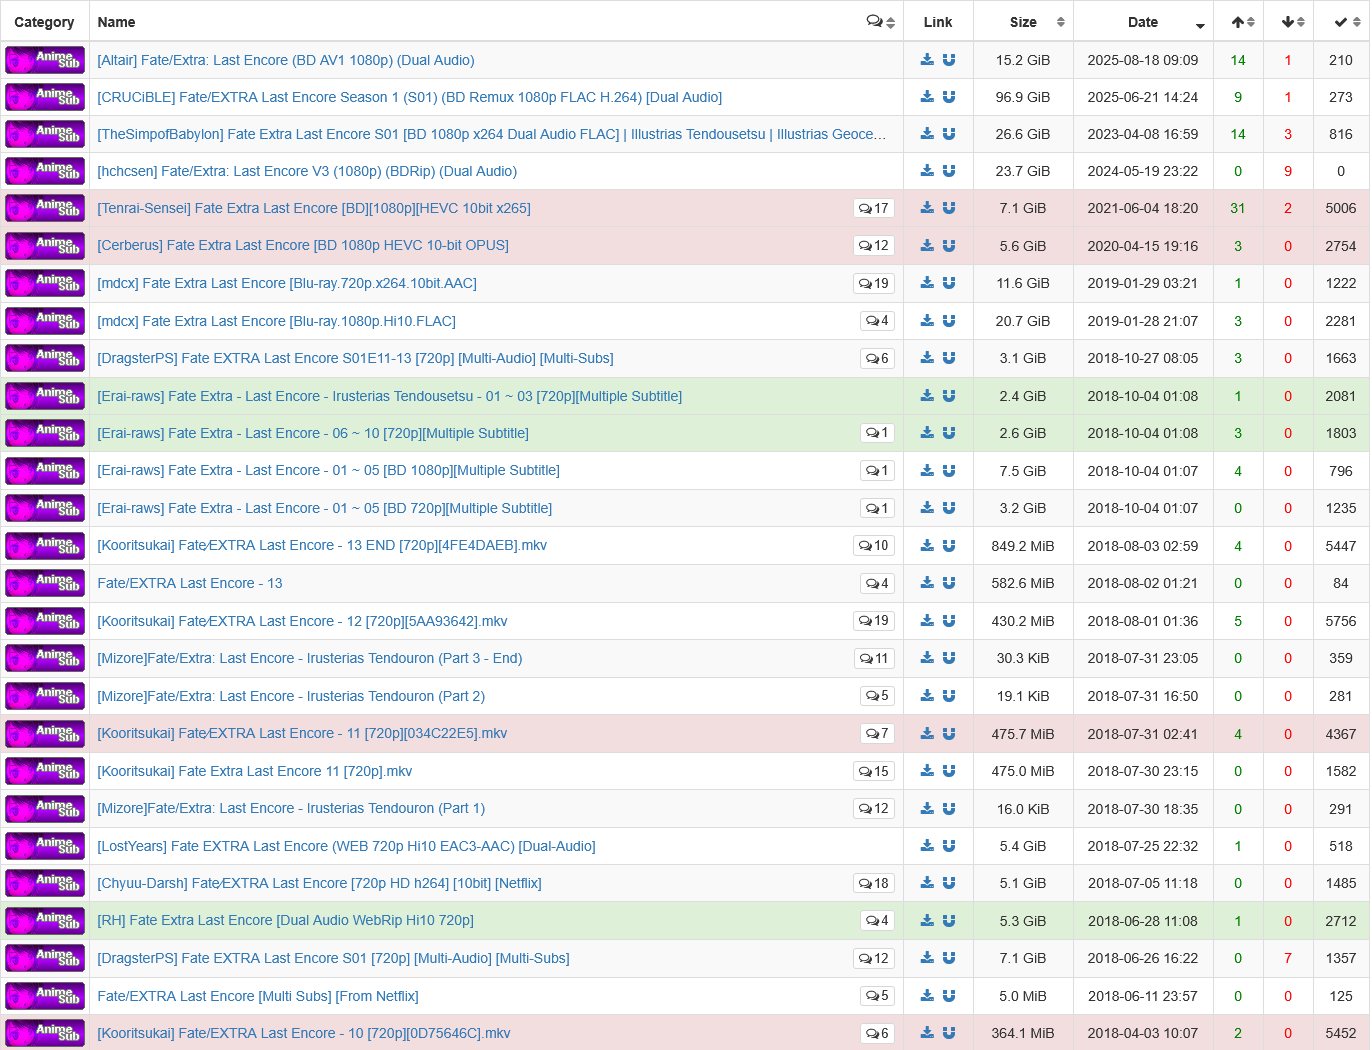Screen dimensions: 1372x1050
Task: Sort table by leechers column
Action: coord(1288,22)
